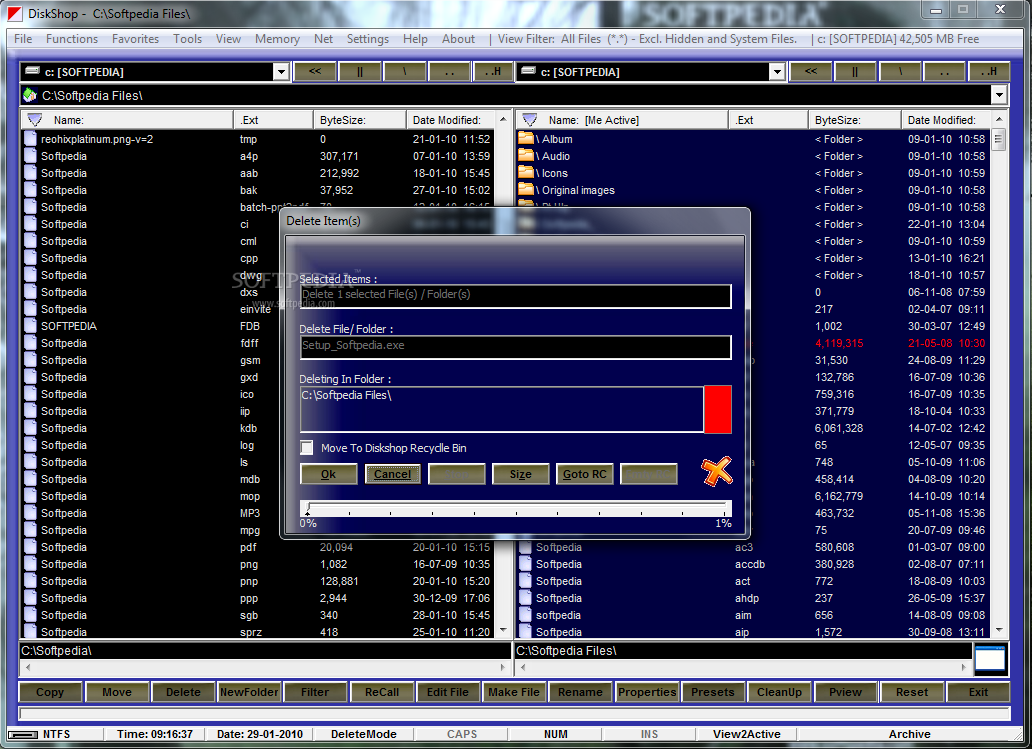The width and height of the screenshot is (1032, 749).
Task: Click the Properties button
Action: coord(647,692)
